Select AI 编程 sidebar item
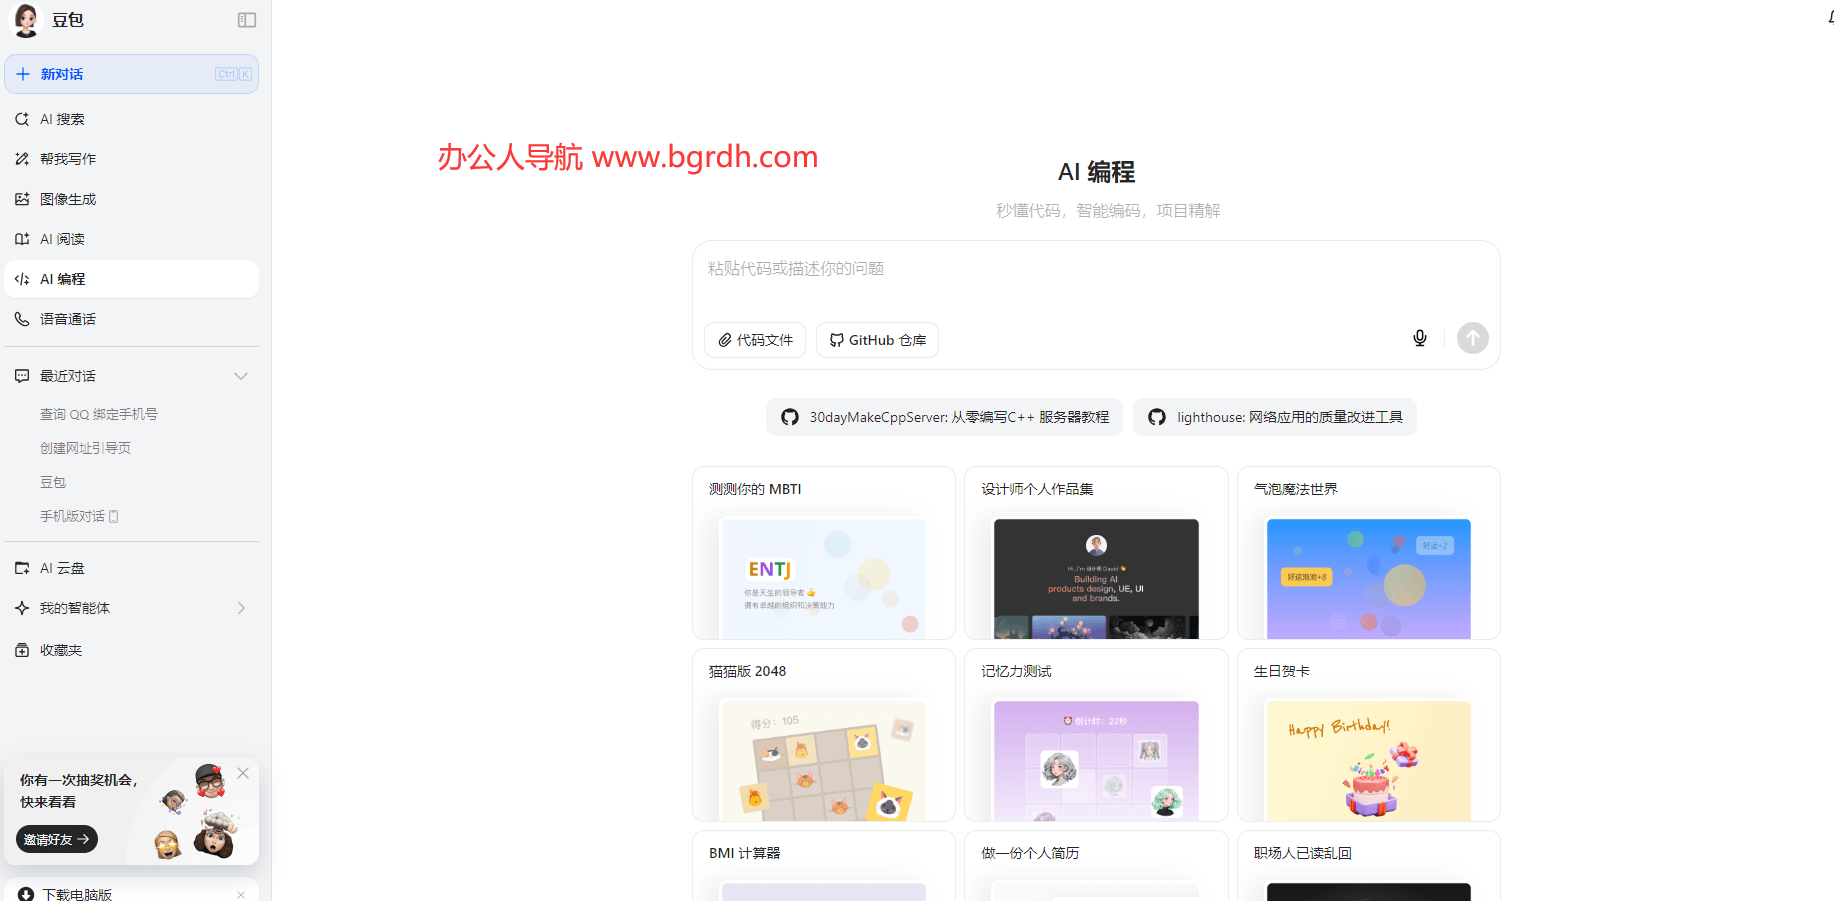 click(131, 279)
